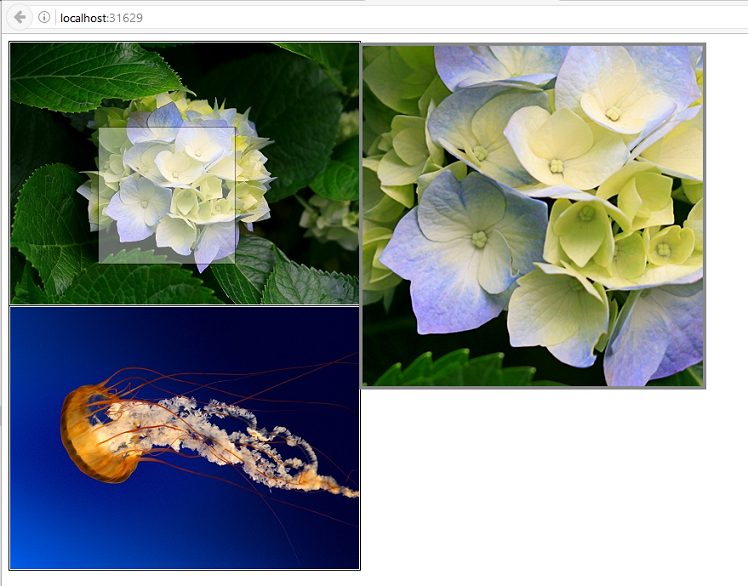Select the hydrangea flower thumbnail image
The width and height of the screenshot is (748, 586).
pyautogui.click(x=185, y=173)
